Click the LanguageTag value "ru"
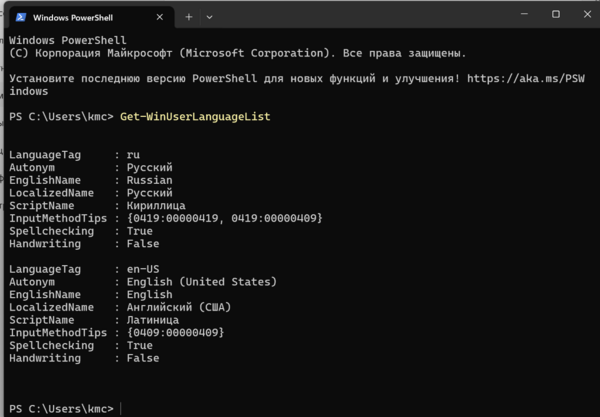The height and width of the screenshot is (417, 600). click(x=132, y=155)
